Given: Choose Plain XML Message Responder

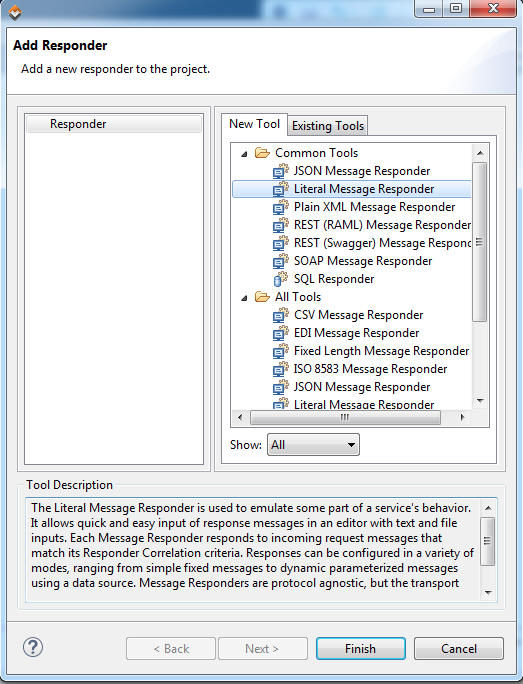Looking at the screenshot, I should [x=374, y=207].
